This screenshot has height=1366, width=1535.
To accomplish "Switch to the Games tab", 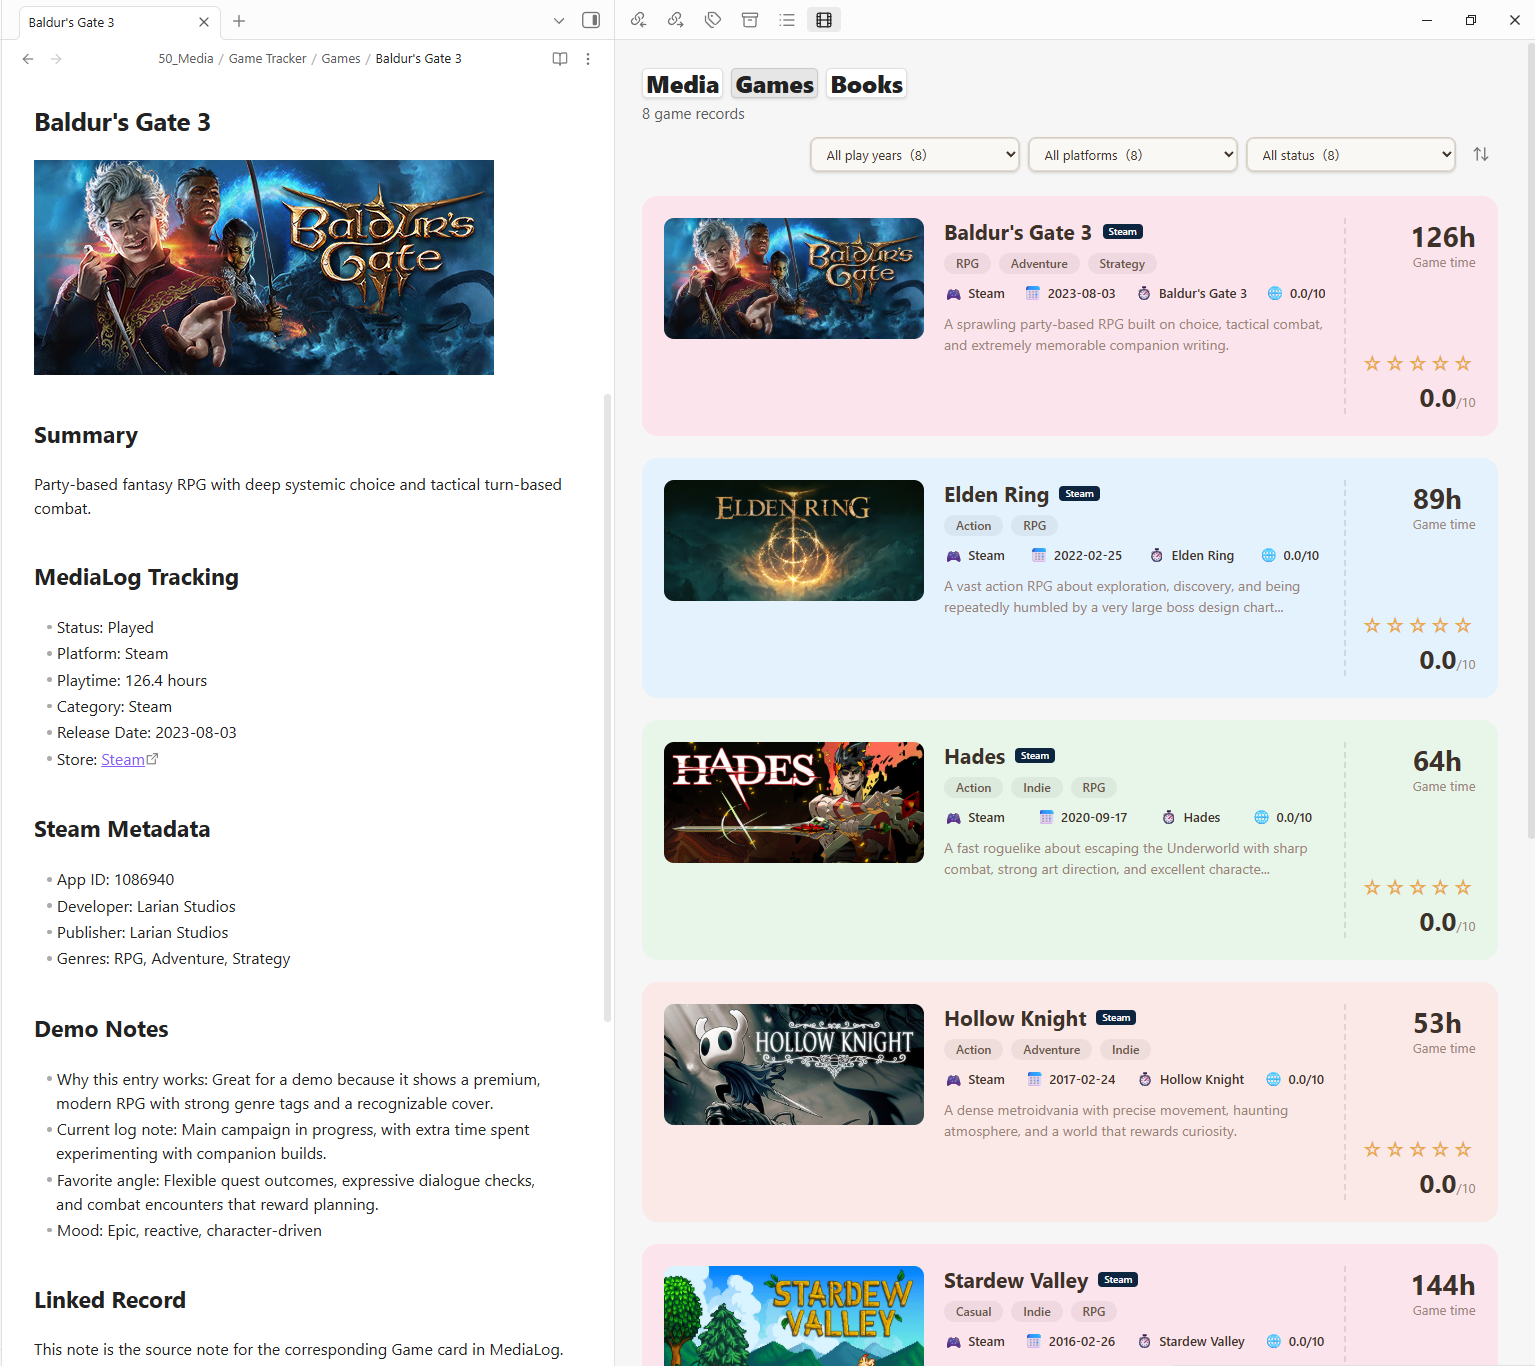I will point(775,85).
